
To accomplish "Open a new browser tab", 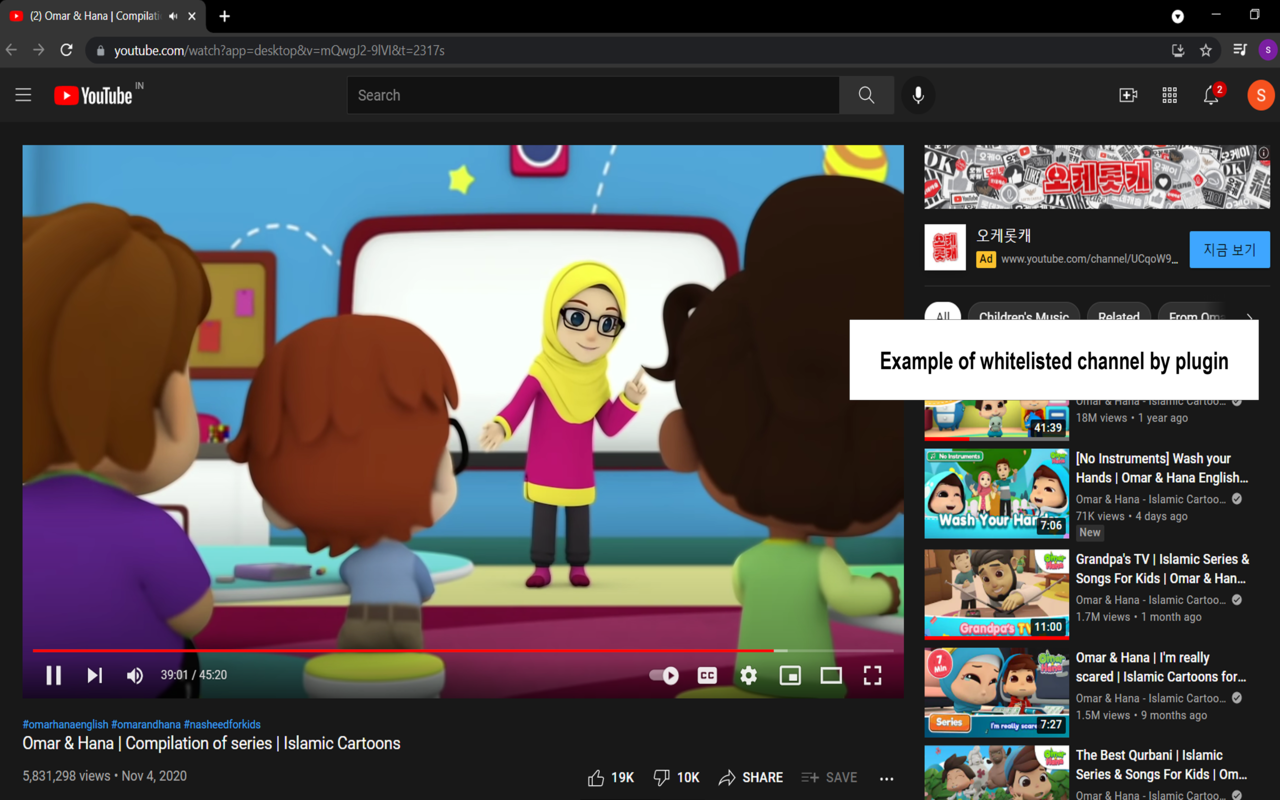I will click(224, 16).
